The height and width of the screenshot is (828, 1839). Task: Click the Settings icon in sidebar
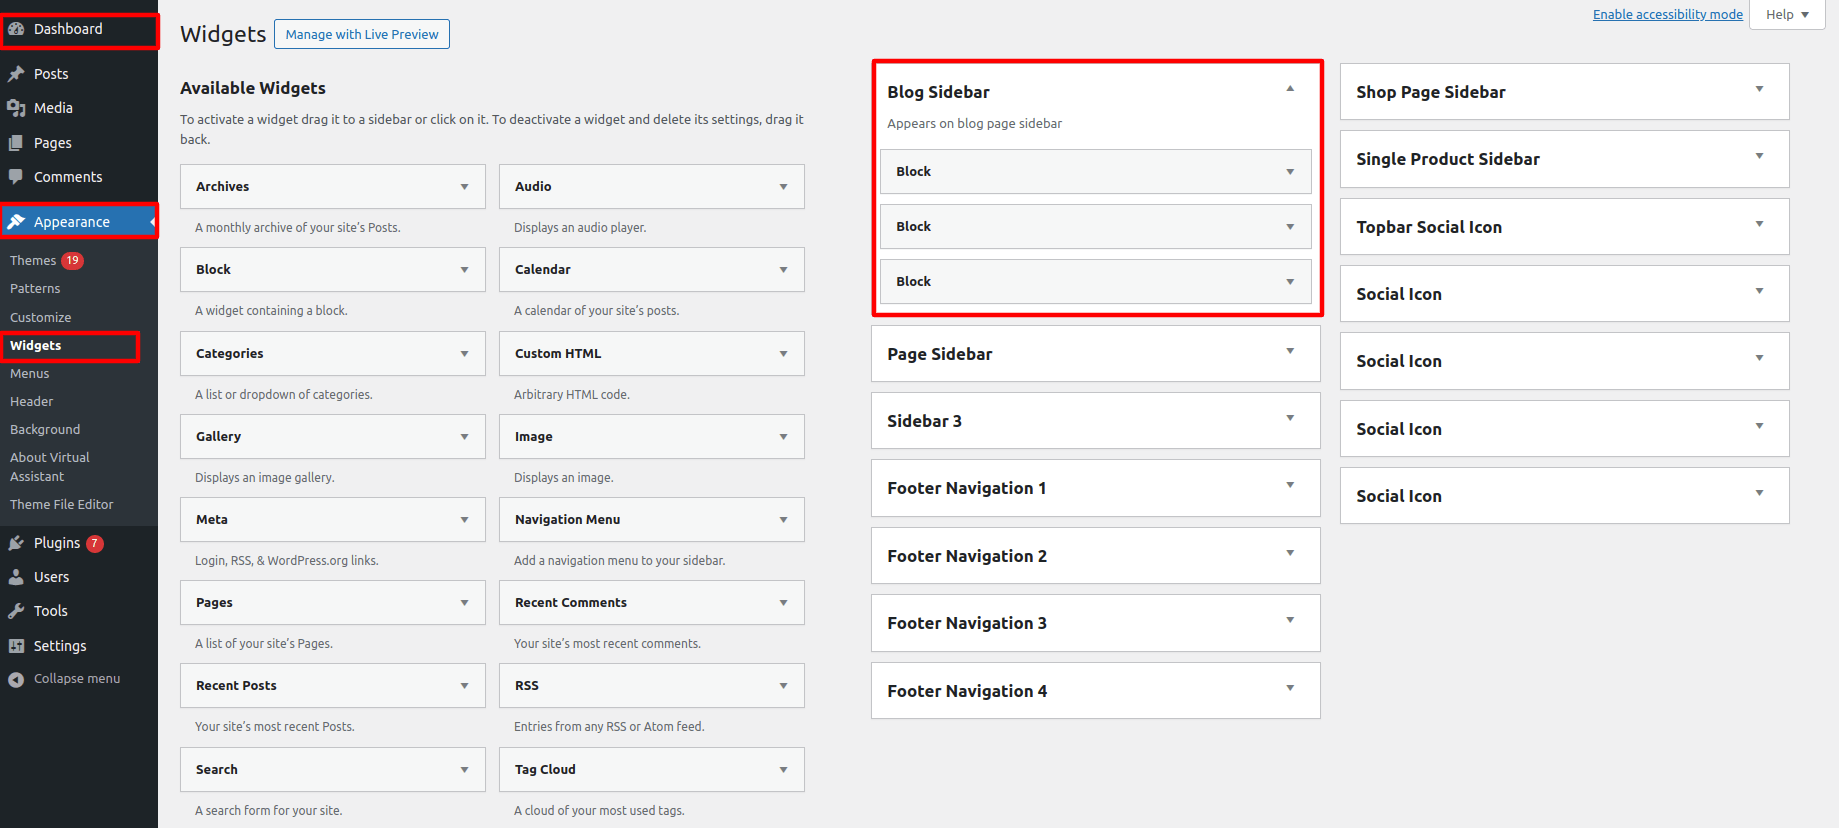click(16, 646)
